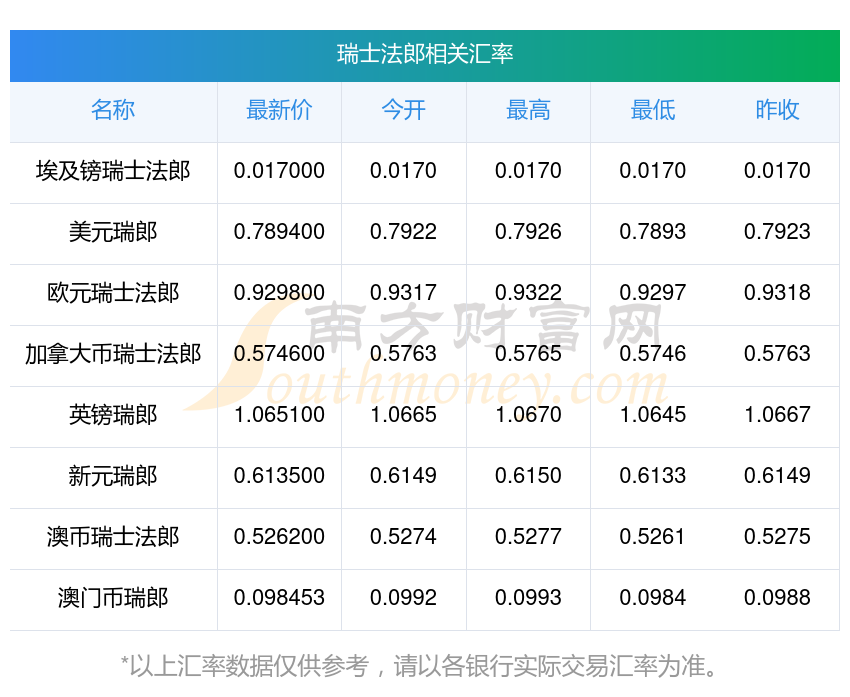Select the 英镑瑞郎 currency pair
The image size is (850, 697).
coord(113,415)
